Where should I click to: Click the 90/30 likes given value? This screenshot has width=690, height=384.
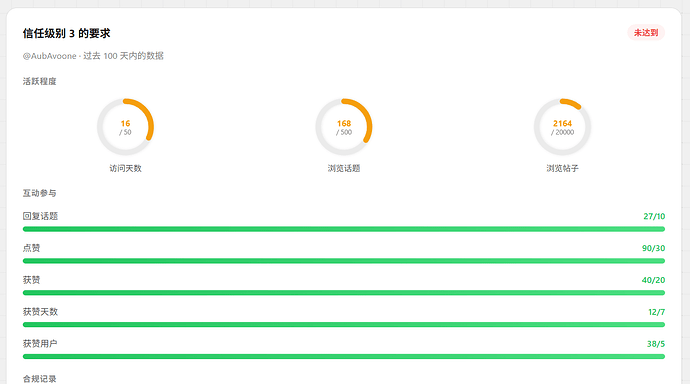point(653,248)
